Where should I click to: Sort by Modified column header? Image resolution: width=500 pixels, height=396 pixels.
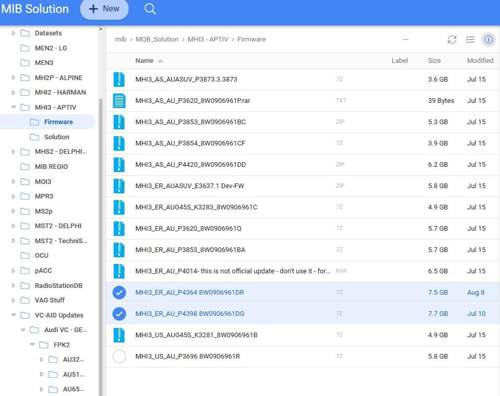(x=480, y=61)
